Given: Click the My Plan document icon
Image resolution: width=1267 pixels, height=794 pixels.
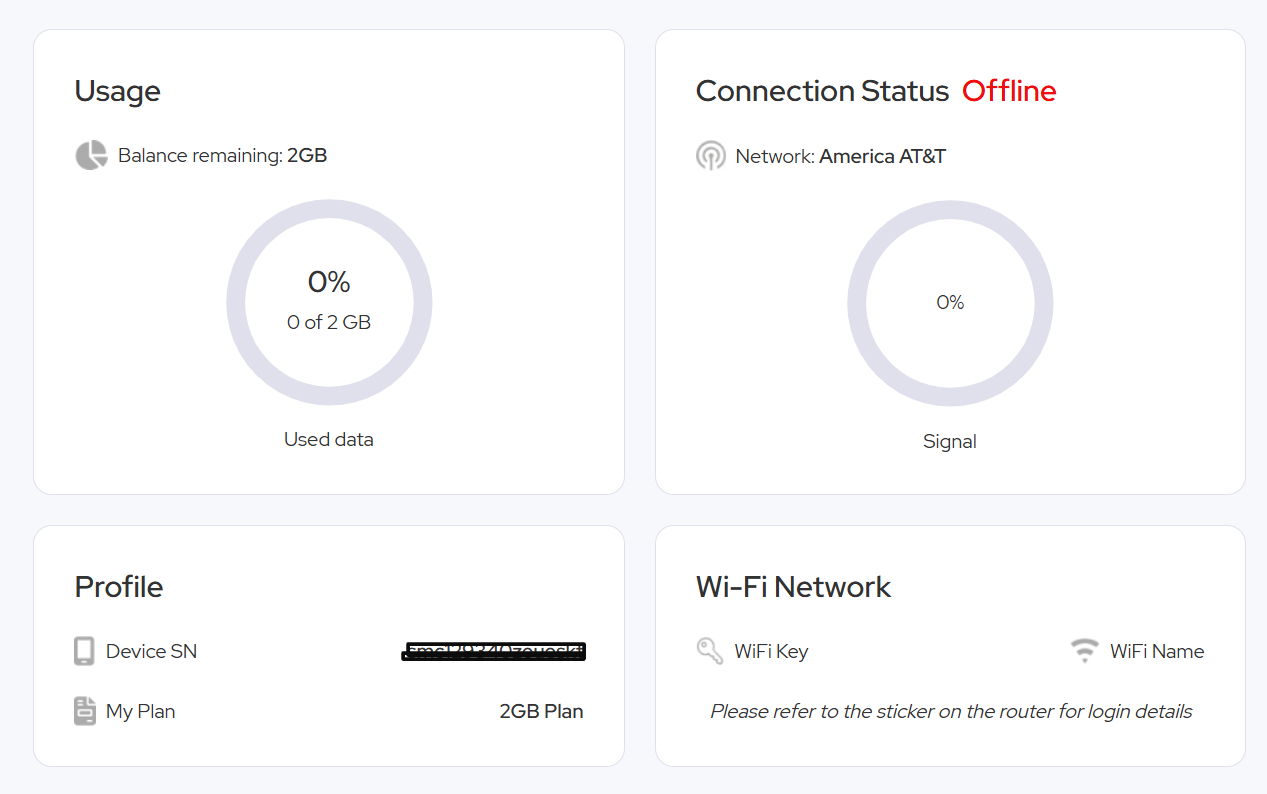Looking at the screenshot, I should coord(85,711).
